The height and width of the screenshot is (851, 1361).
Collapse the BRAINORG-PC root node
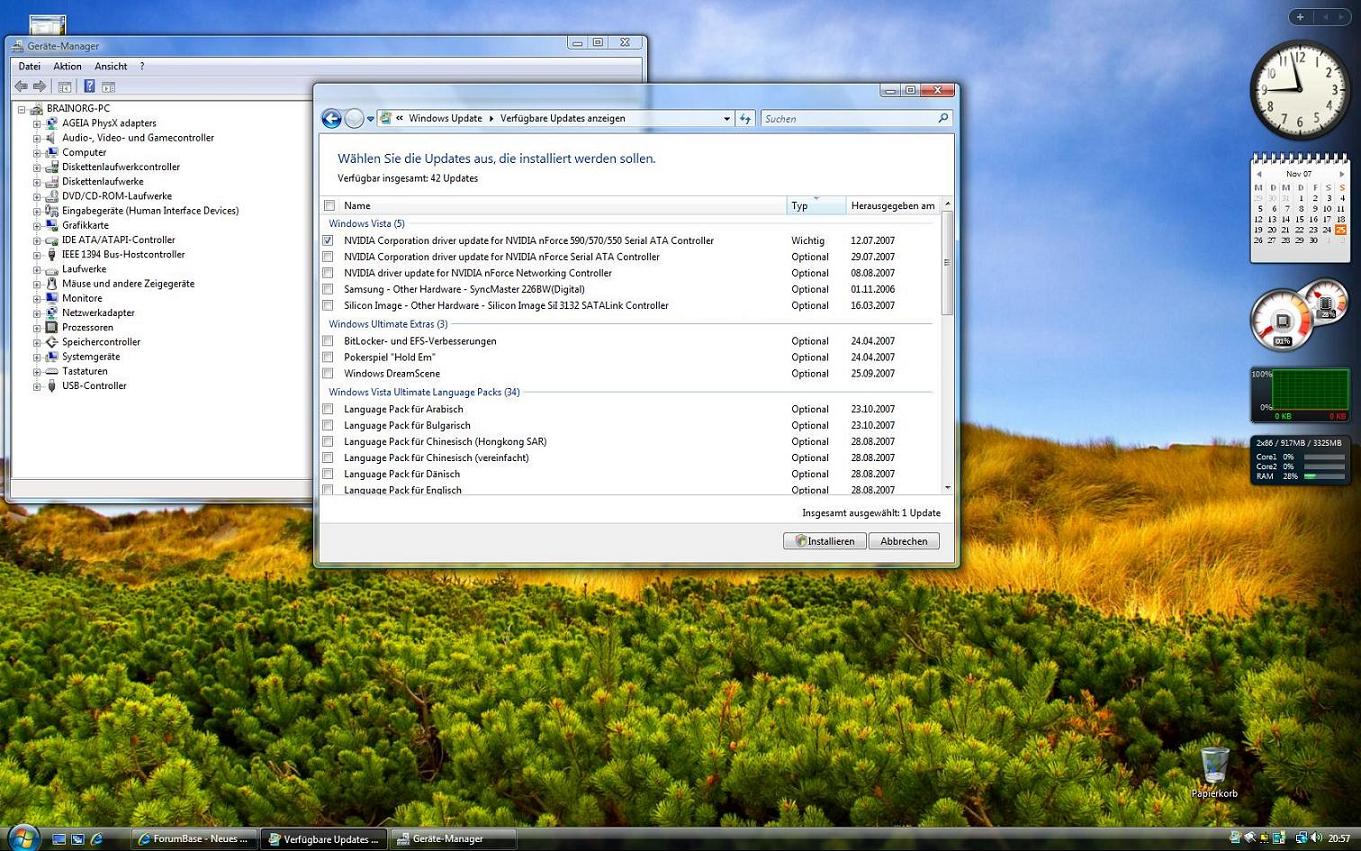pos(21,109)
